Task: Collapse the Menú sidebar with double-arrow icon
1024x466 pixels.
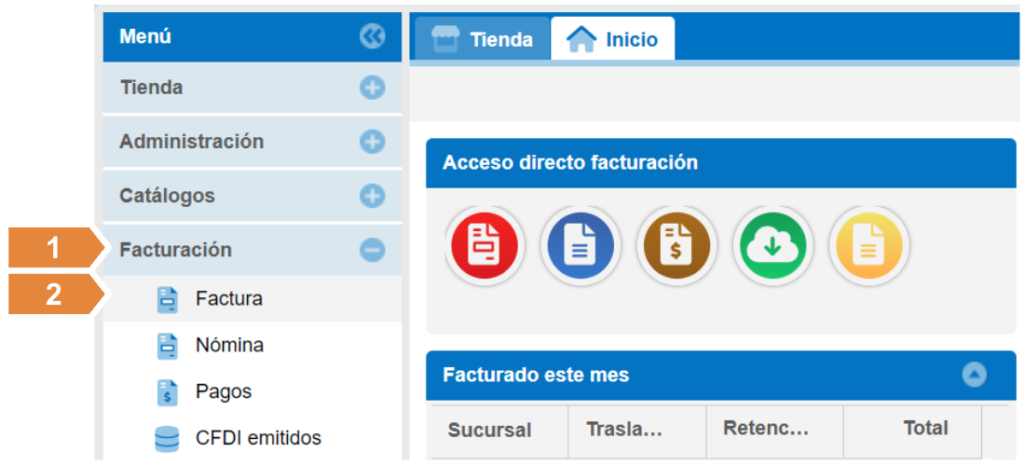Action: (x=372, y=37)
